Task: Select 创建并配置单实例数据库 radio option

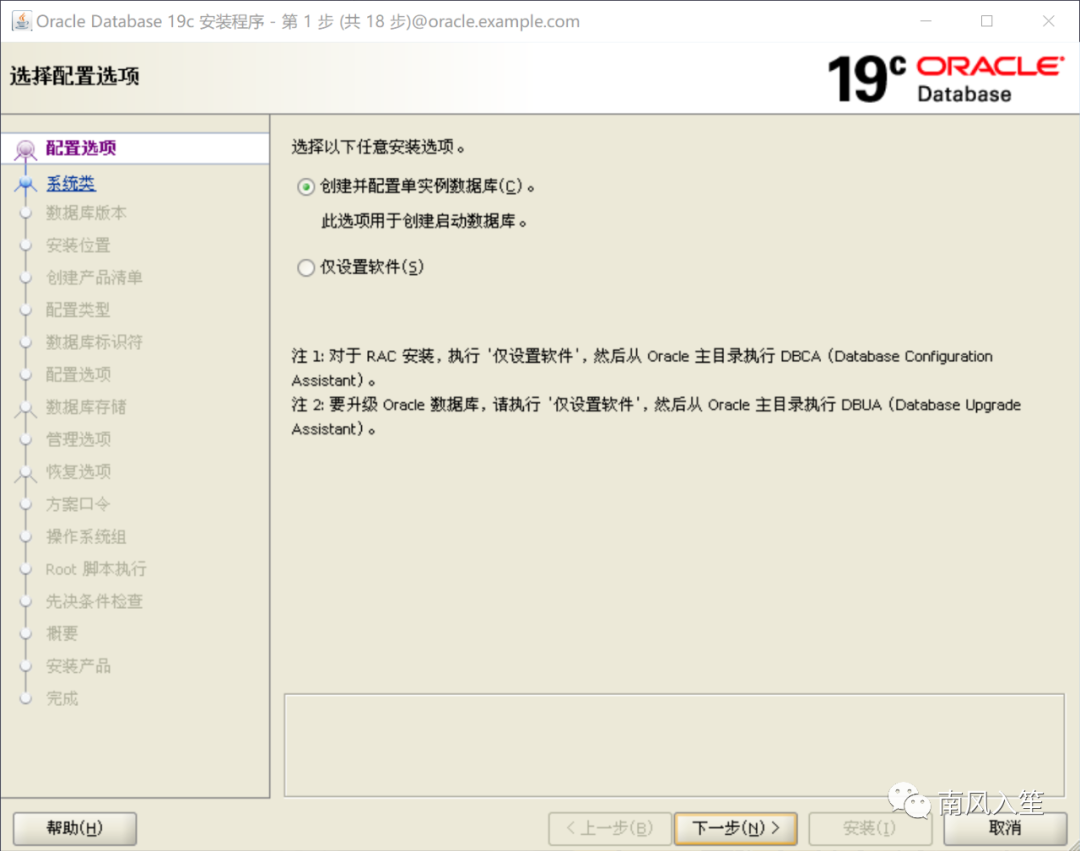Action: (x=306, y=187)
